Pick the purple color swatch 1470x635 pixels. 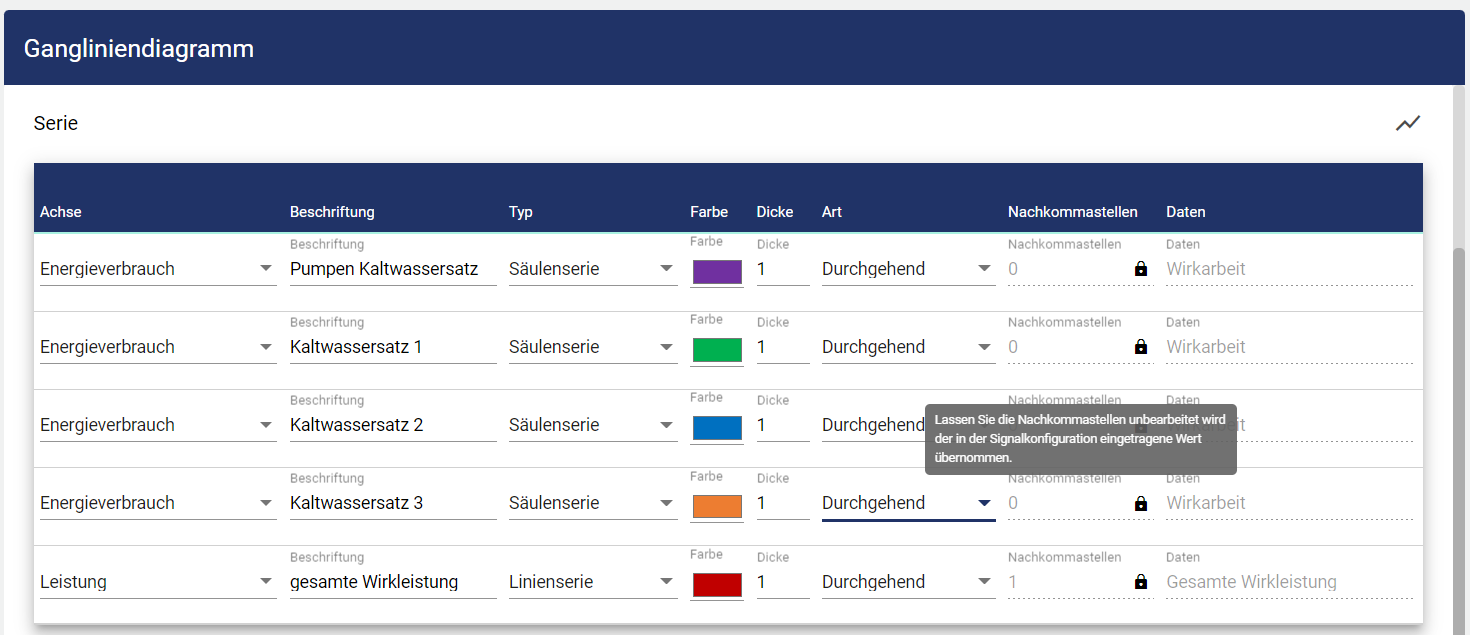[717, 272]
